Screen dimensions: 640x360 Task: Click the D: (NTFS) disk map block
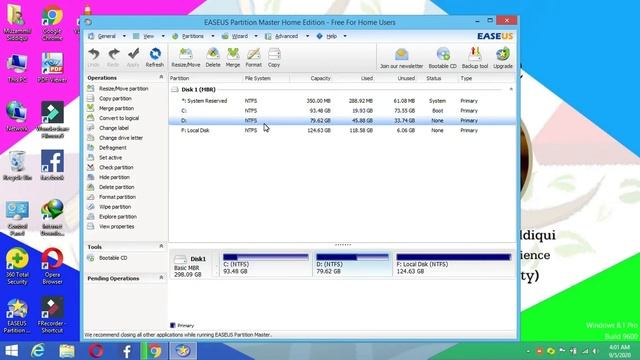[x=352, y=264]
